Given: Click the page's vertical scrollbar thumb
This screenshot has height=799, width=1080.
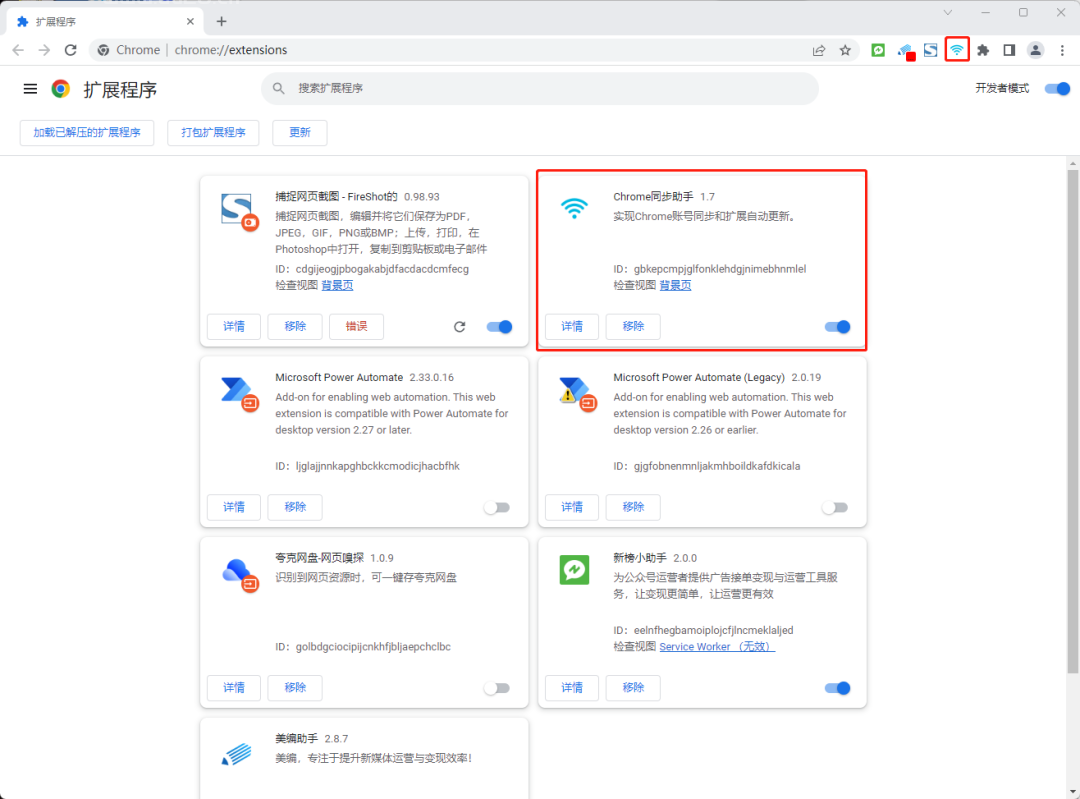Looking at the screenshot, I should pos(1072,422).
